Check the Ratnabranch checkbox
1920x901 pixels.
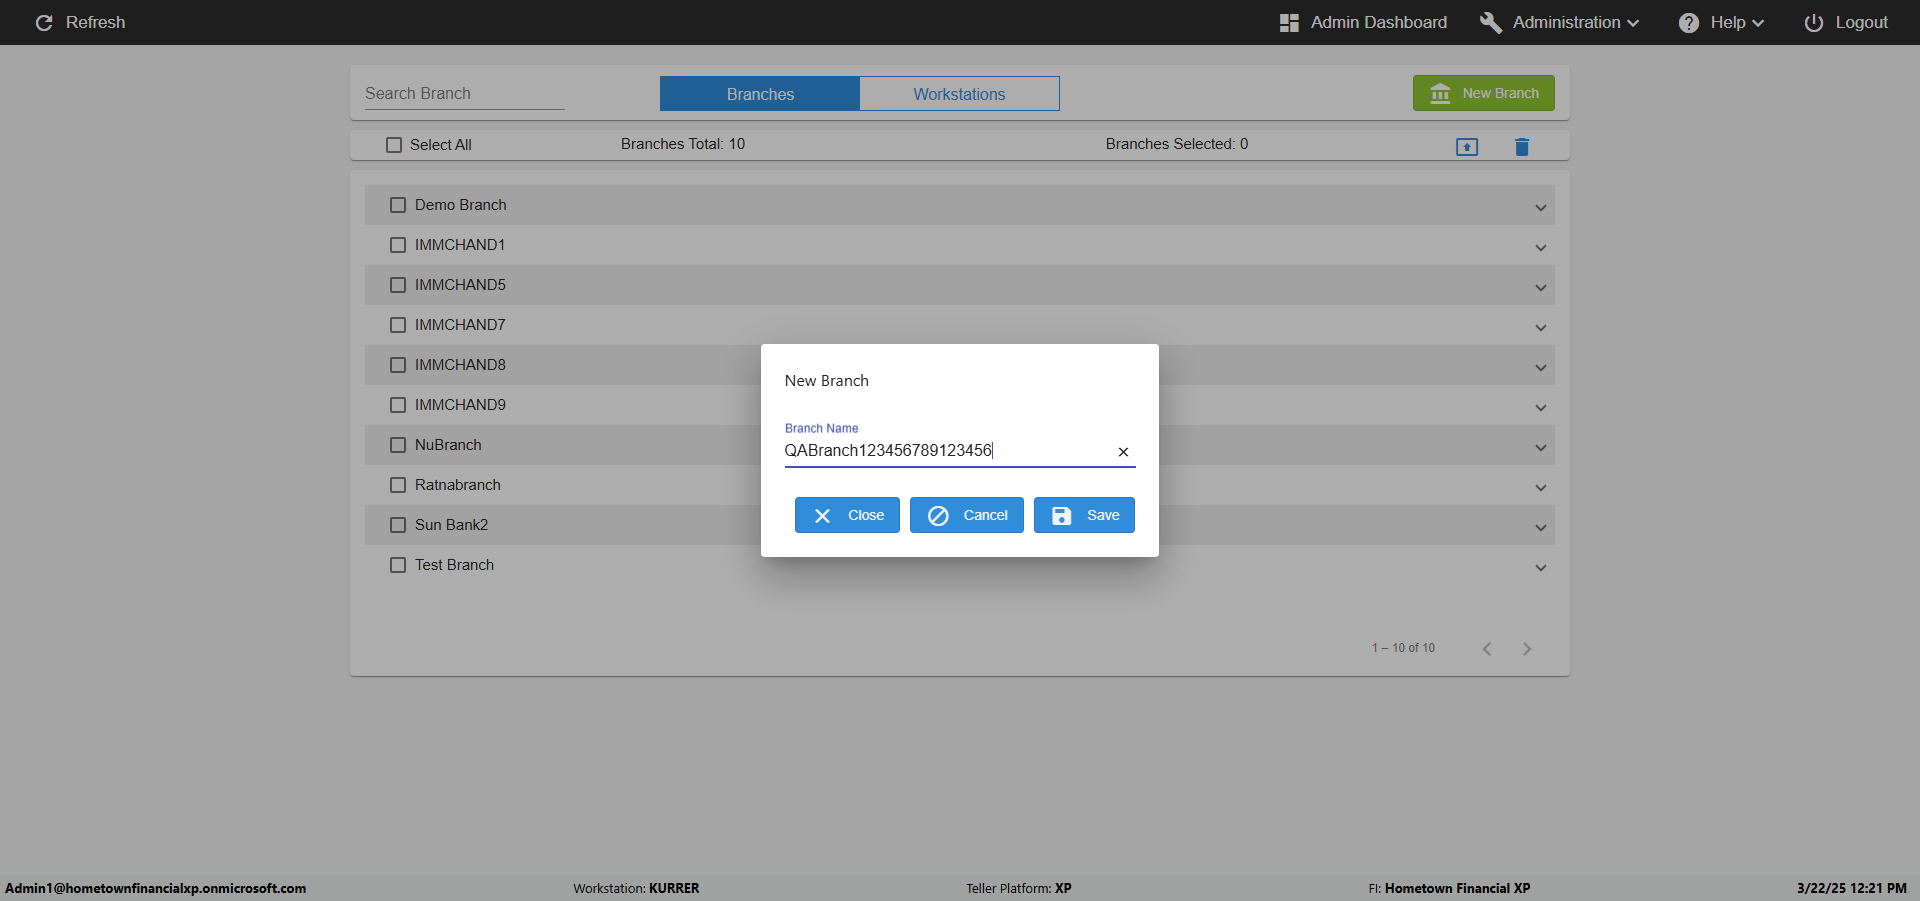pyautogui.click(x=398, y=485)
